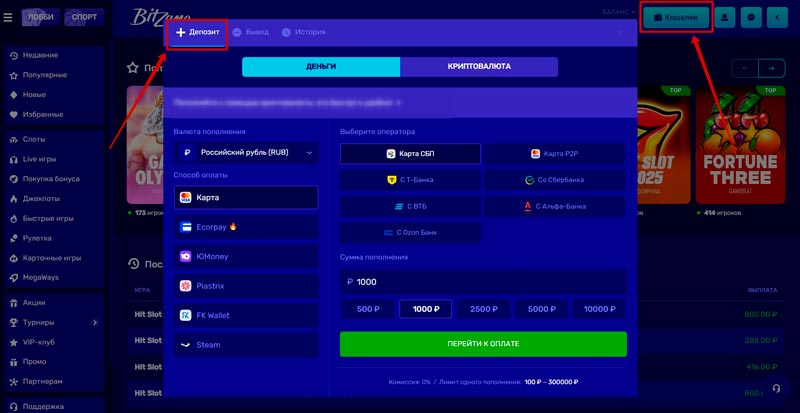This screenshot has width=800, height=413.
Task: Open the chat messages icon
Action: tap(751, 17)
